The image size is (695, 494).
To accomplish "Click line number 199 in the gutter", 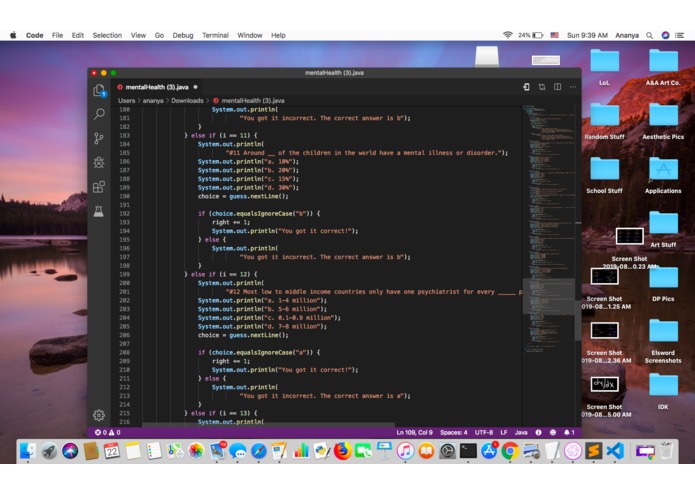I will [x=125, y=274].
